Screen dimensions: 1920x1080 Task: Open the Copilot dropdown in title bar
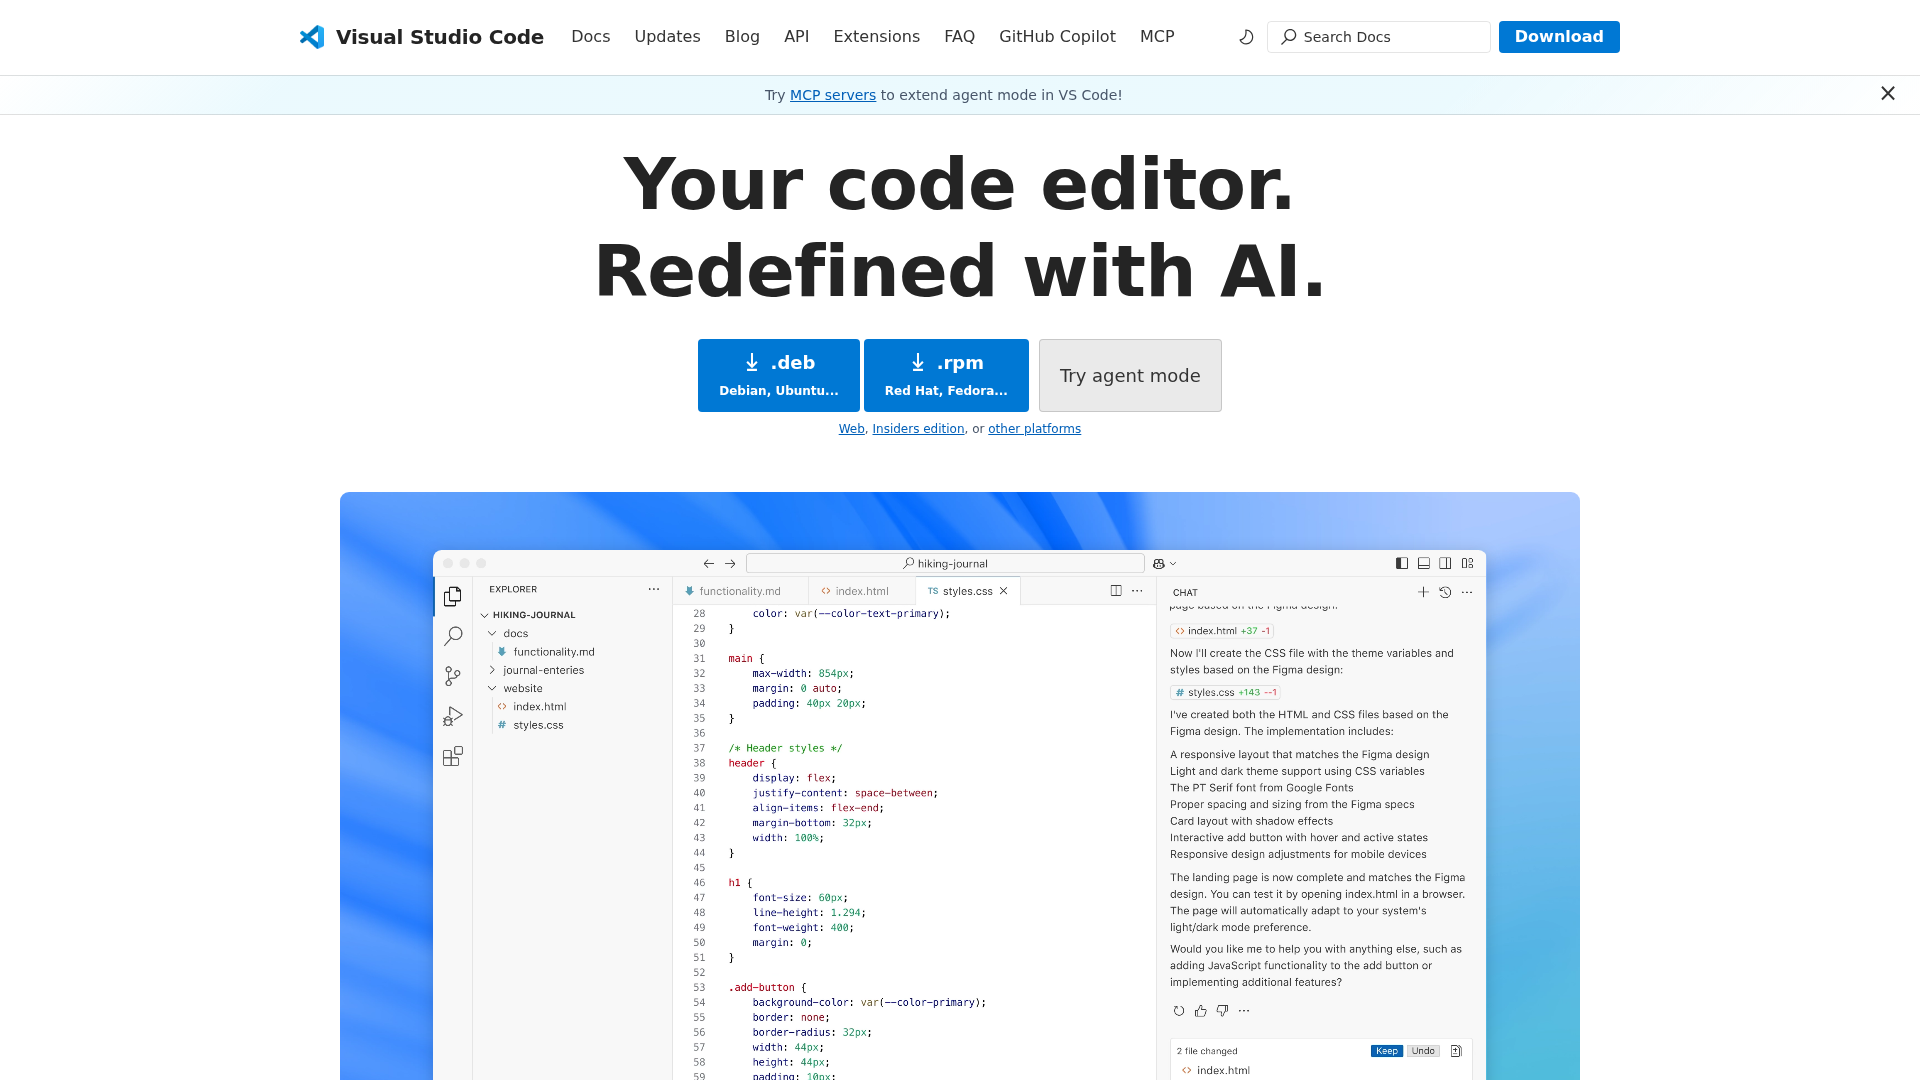pos(1165,564)
